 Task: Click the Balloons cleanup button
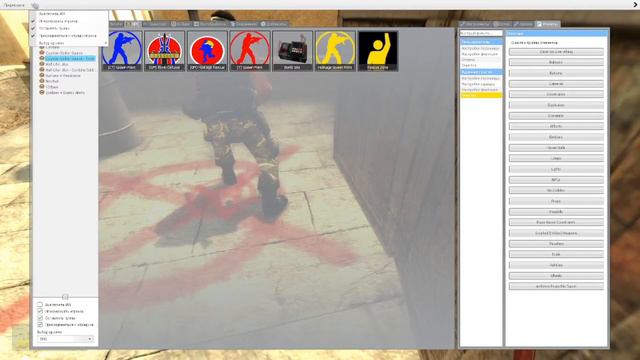(x=556, y=62)
